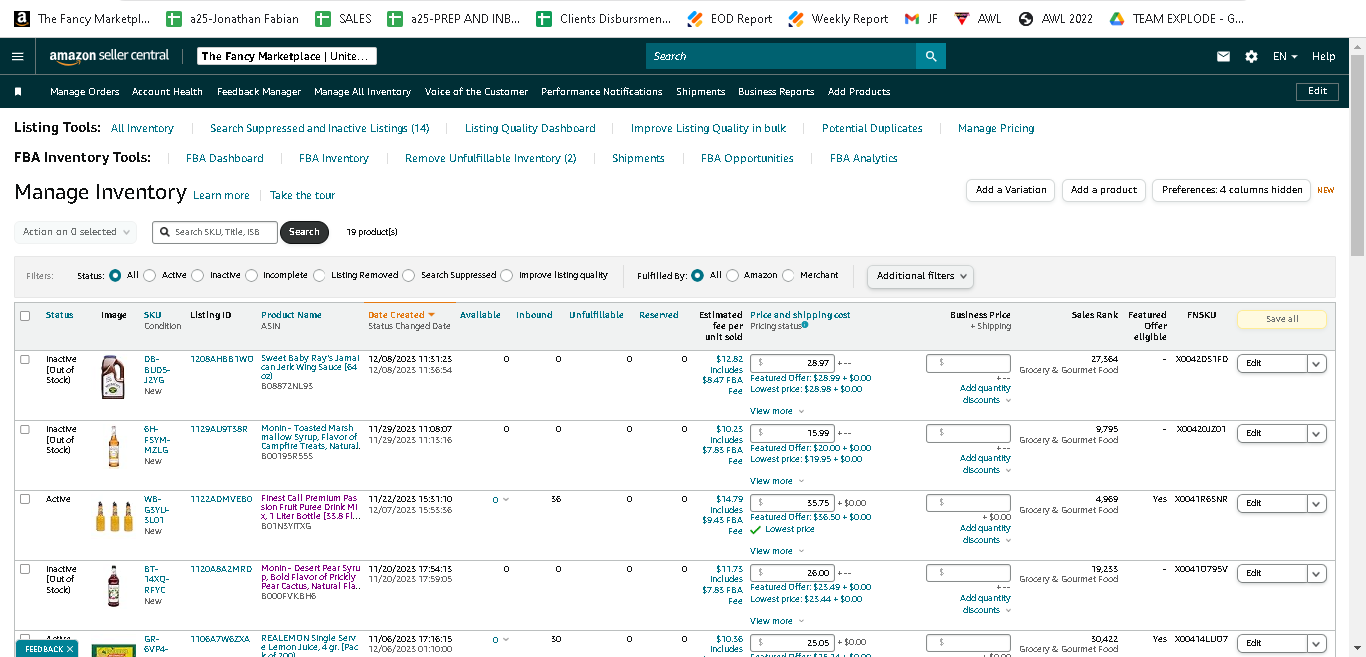The height and width of the screenshot is (657, 1366).
Task: Open the Gmail JF bookmark
Action: point(921,18)
